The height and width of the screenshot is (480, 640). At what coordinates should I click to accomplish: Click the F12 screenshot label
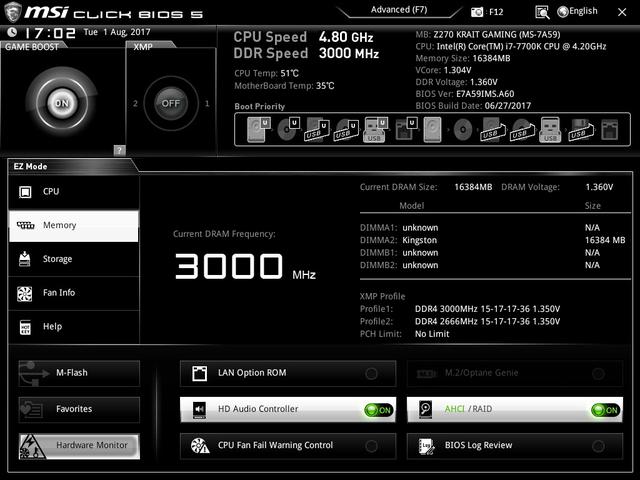pyautogui.click(x=496, y=12)
